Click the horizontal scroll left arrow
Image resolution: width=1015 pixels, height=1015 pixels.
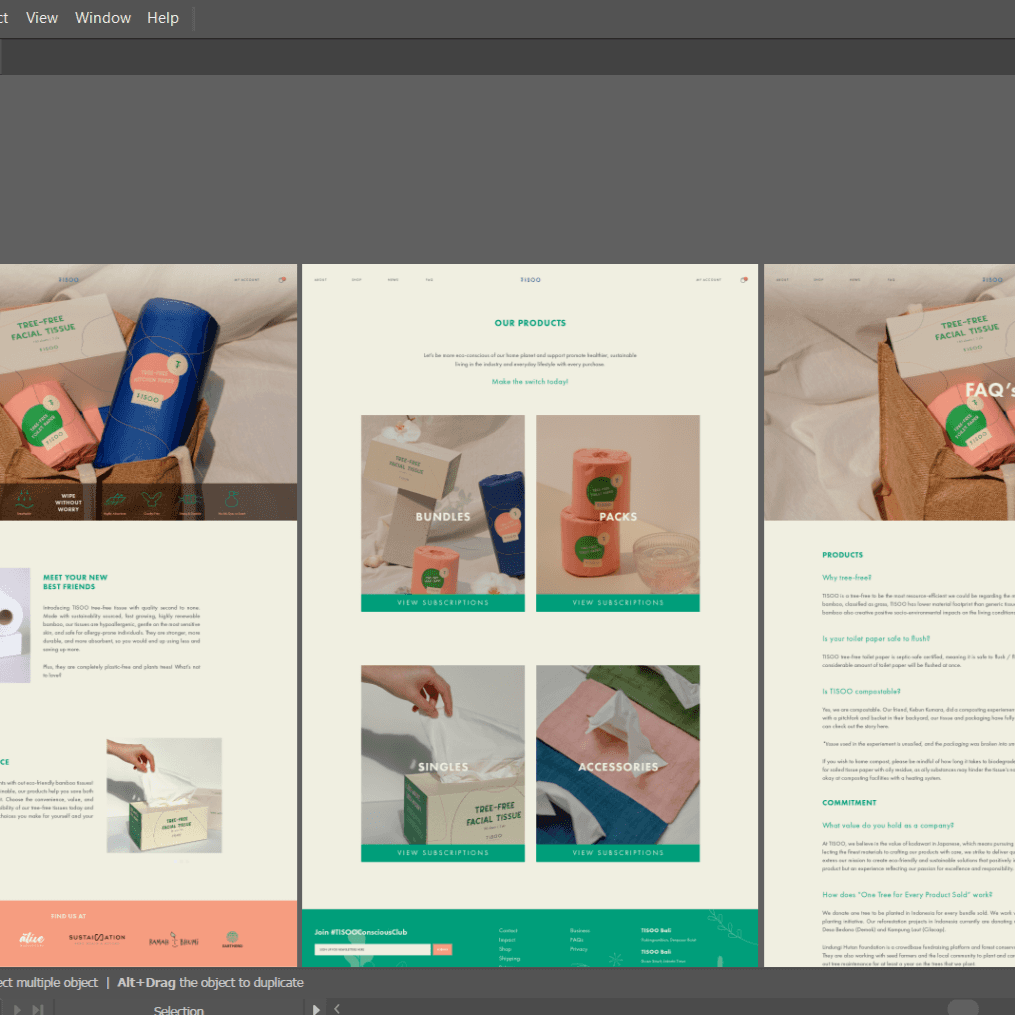(337, 1008)
